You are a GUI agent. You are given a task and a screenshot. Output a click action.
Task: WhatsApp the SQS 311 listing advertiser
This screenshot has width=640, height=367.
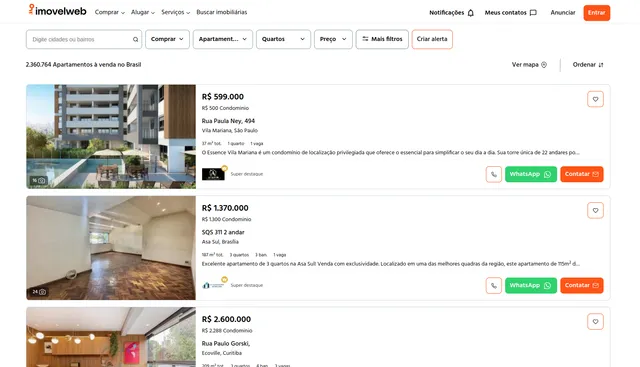click(531, 286)
